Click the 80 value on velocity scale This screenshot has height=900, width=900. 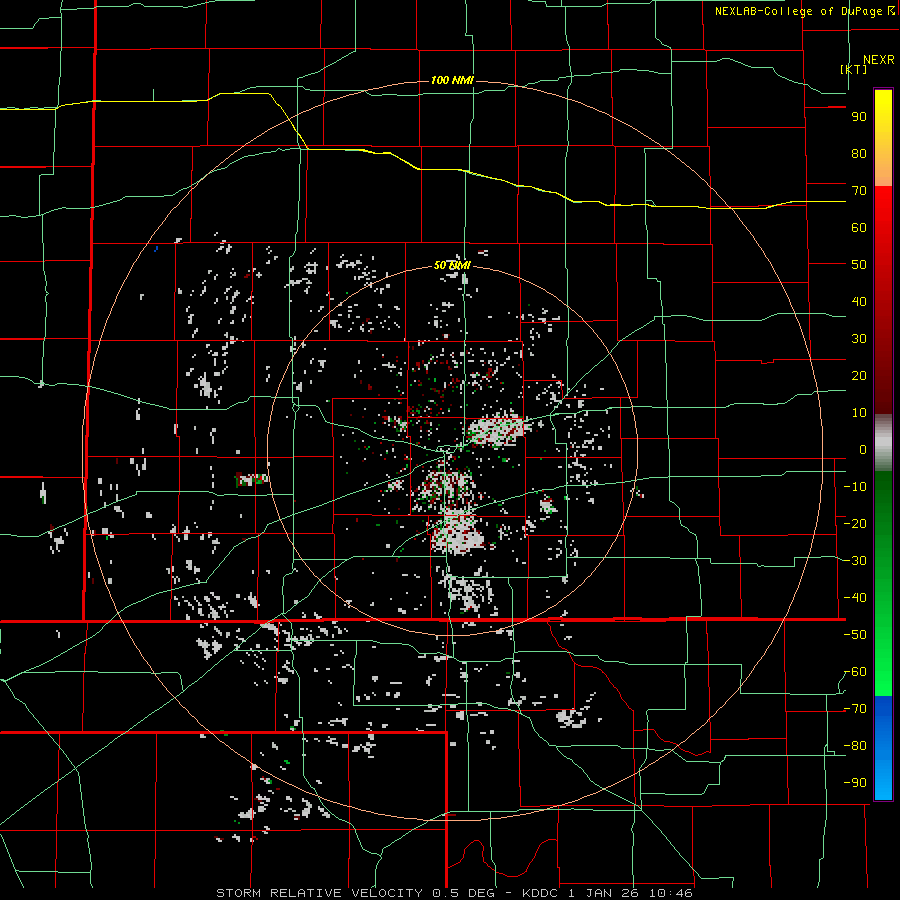pyautogui.click(x=859, y=154)
